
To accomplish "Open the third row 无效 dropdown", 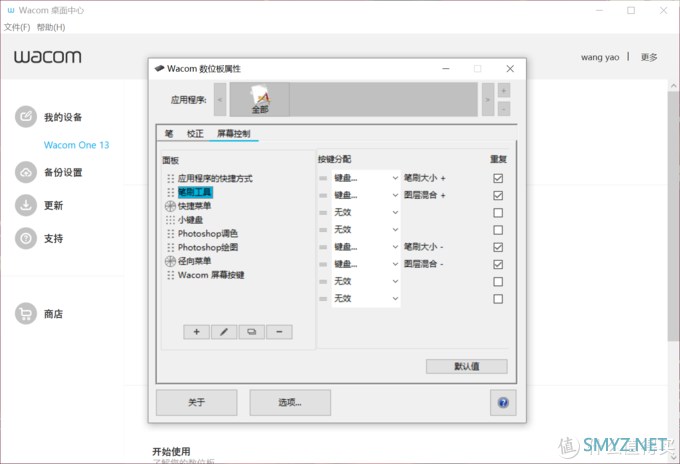I will [x=366, y=212].
